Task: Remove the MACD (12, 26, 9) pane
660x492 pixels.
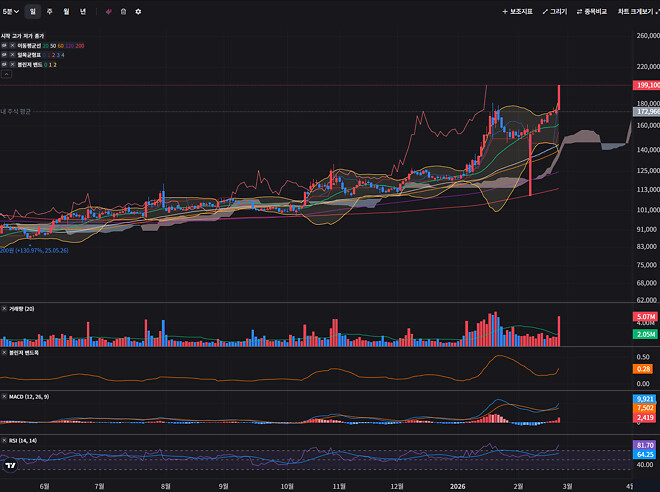Action: tap(4, 397)
